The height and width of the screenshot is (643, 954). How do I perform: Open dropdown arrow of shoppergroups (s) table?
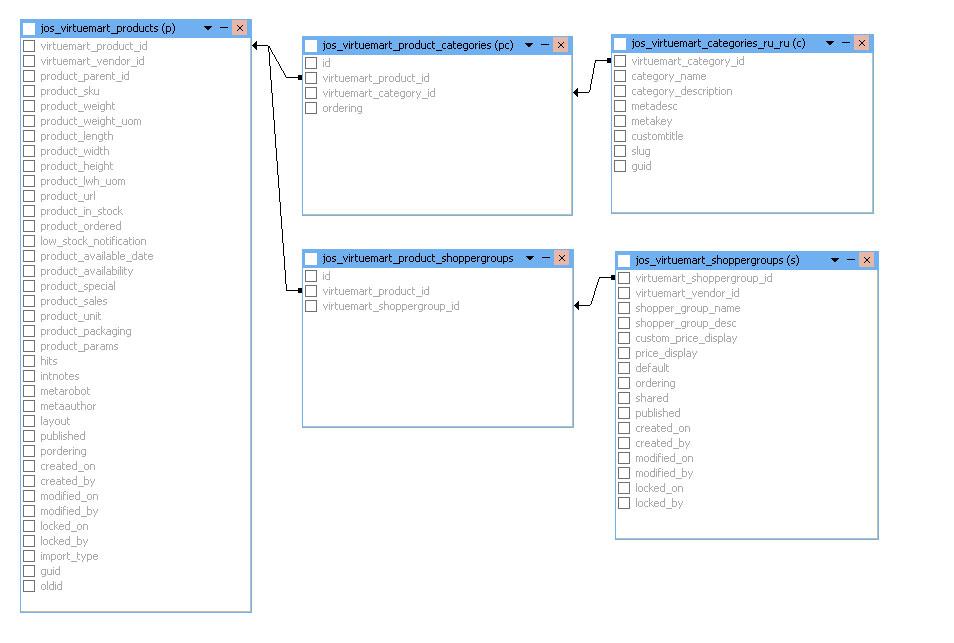835,260
